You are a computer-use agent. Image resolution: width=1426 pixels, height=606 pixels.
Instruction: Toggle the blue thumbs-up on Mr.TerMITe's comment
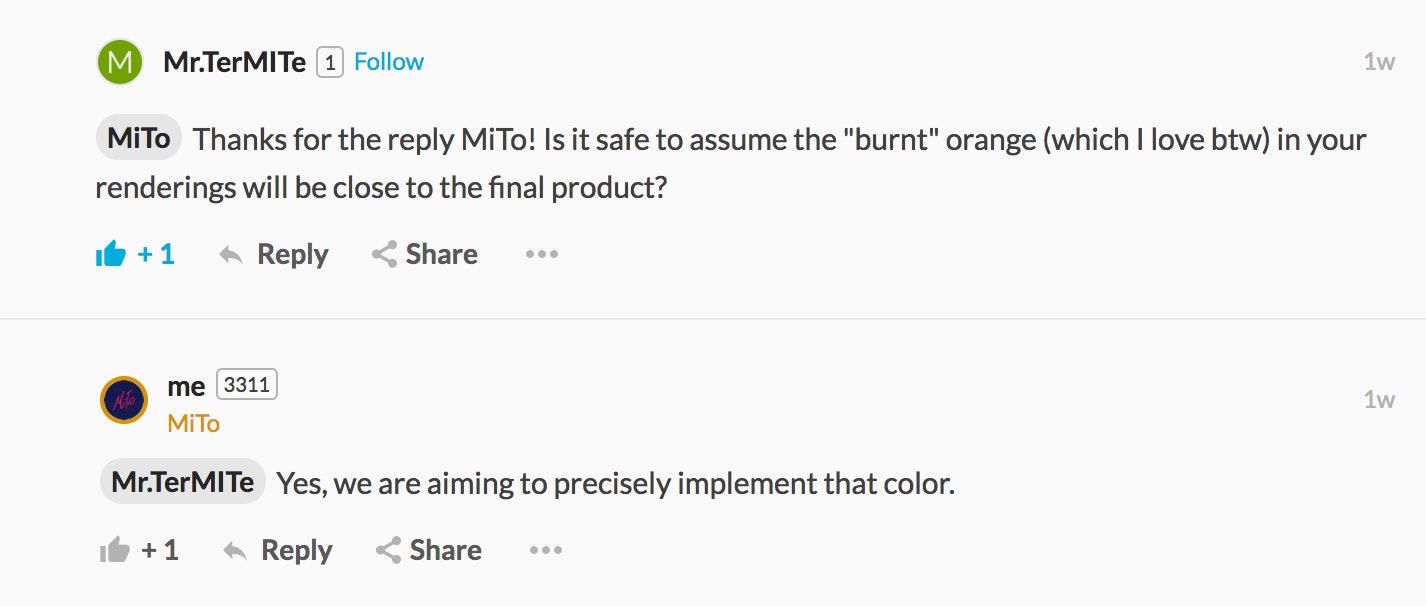coord(111,255)
